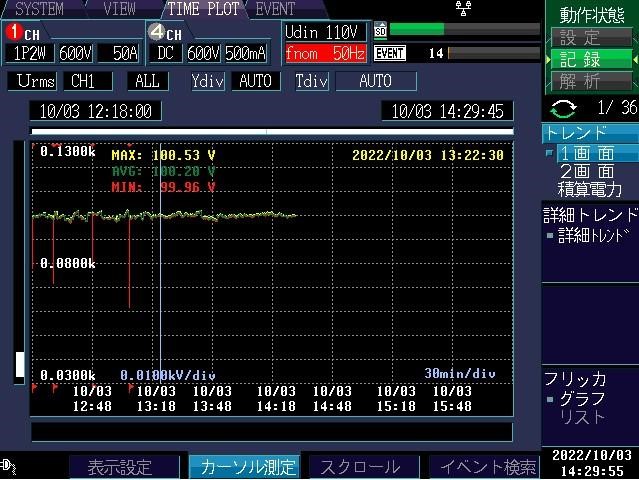This screenshot has height=480, width=639.
Task: Switch to the SYSTEM tab
Action: click(x=40, y=9)
